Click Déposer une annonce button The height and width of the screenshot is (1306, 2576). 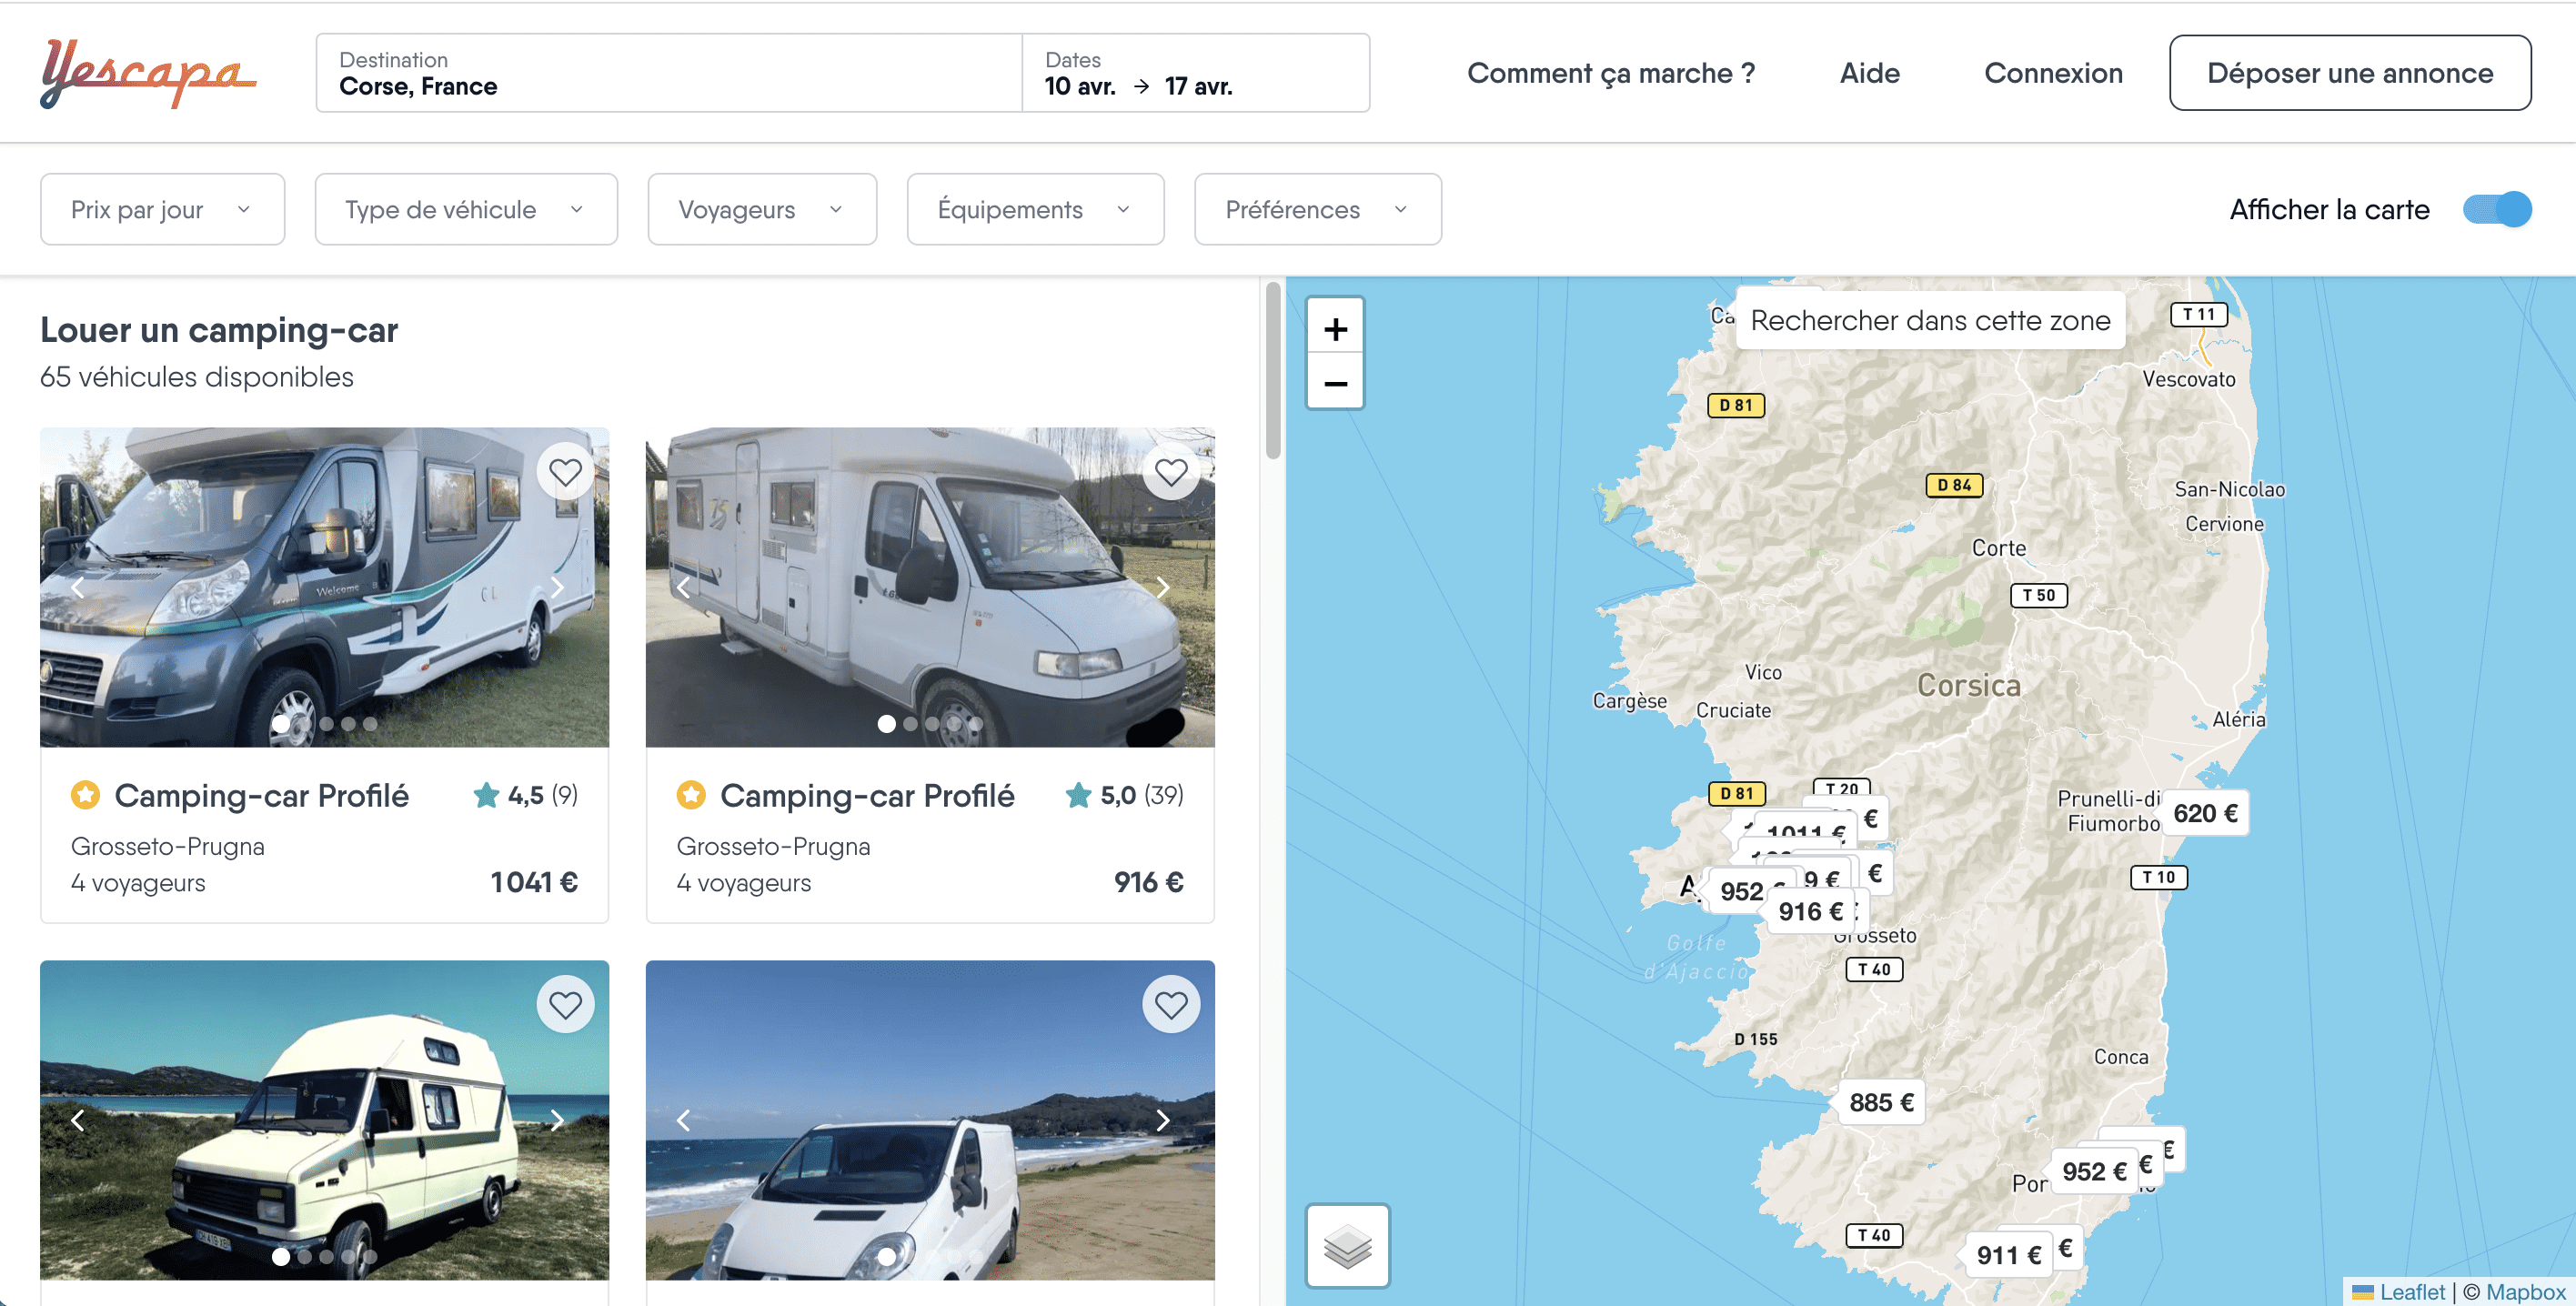(x=2350, y=73)
